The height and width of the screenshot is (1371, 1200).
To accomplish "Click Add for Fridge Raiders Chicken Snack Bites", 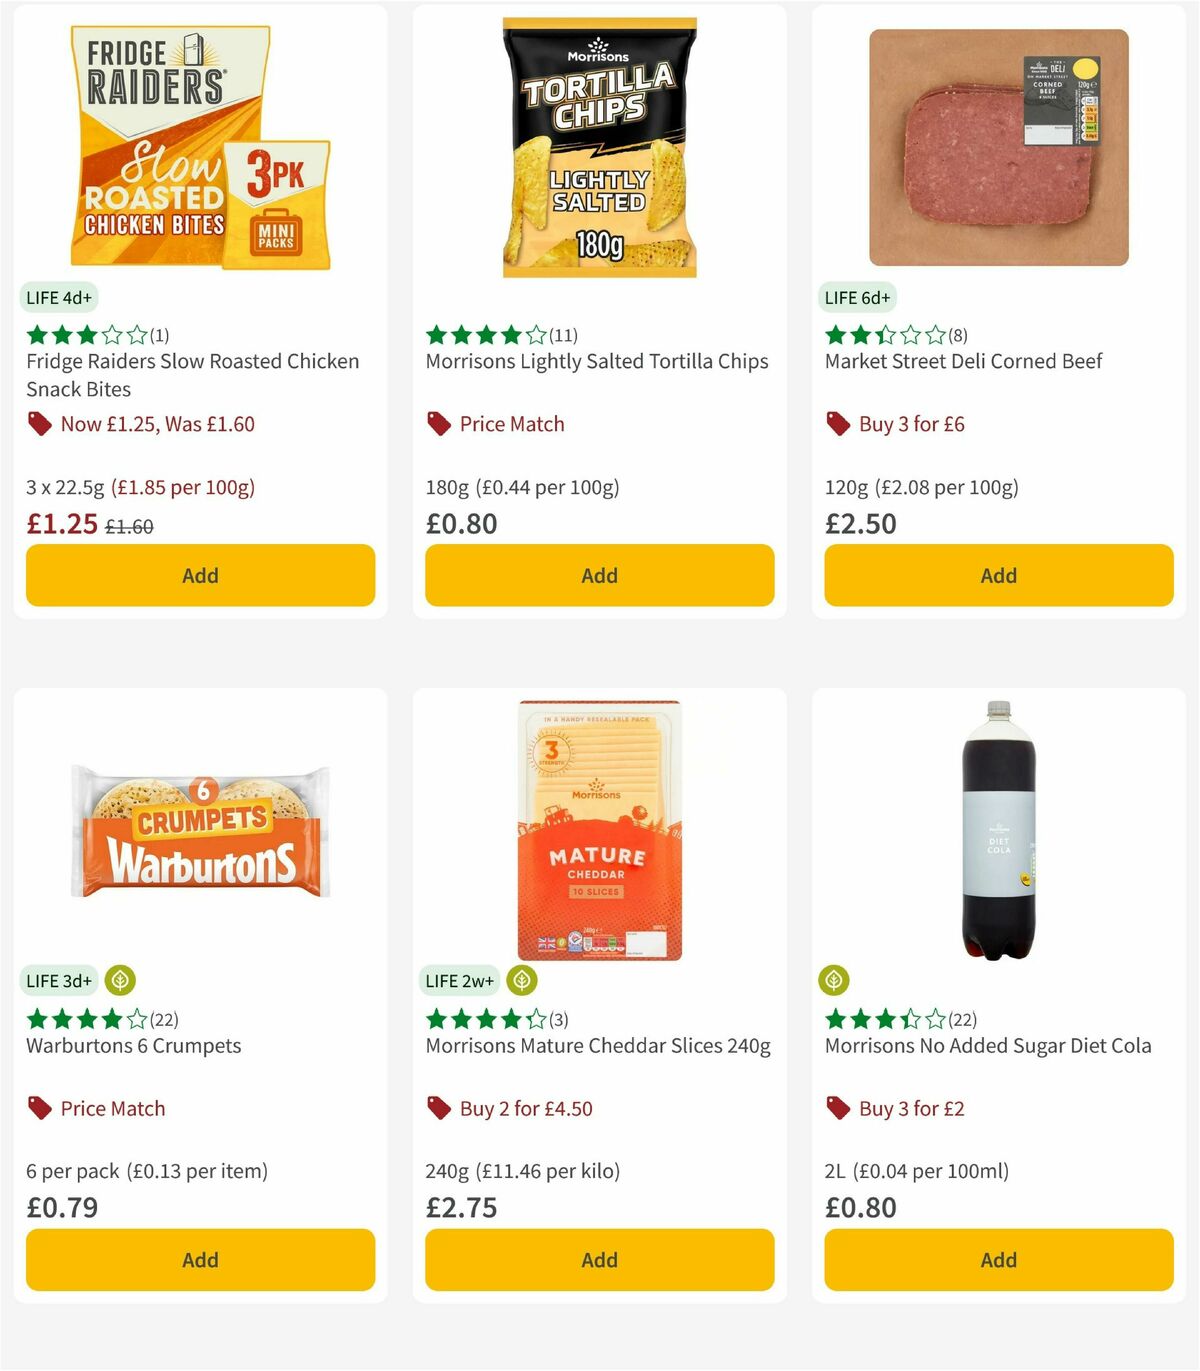I will [x=200, y=575].
